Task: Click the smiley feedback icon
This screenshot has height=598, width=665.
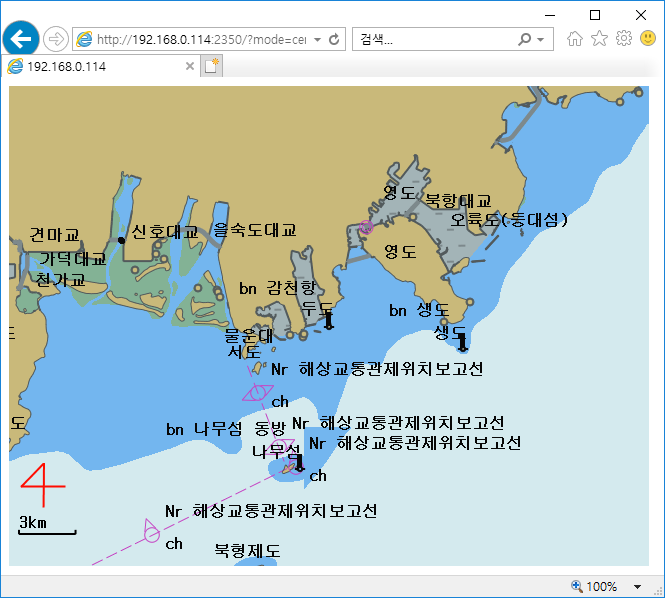Action: point(648,39)
